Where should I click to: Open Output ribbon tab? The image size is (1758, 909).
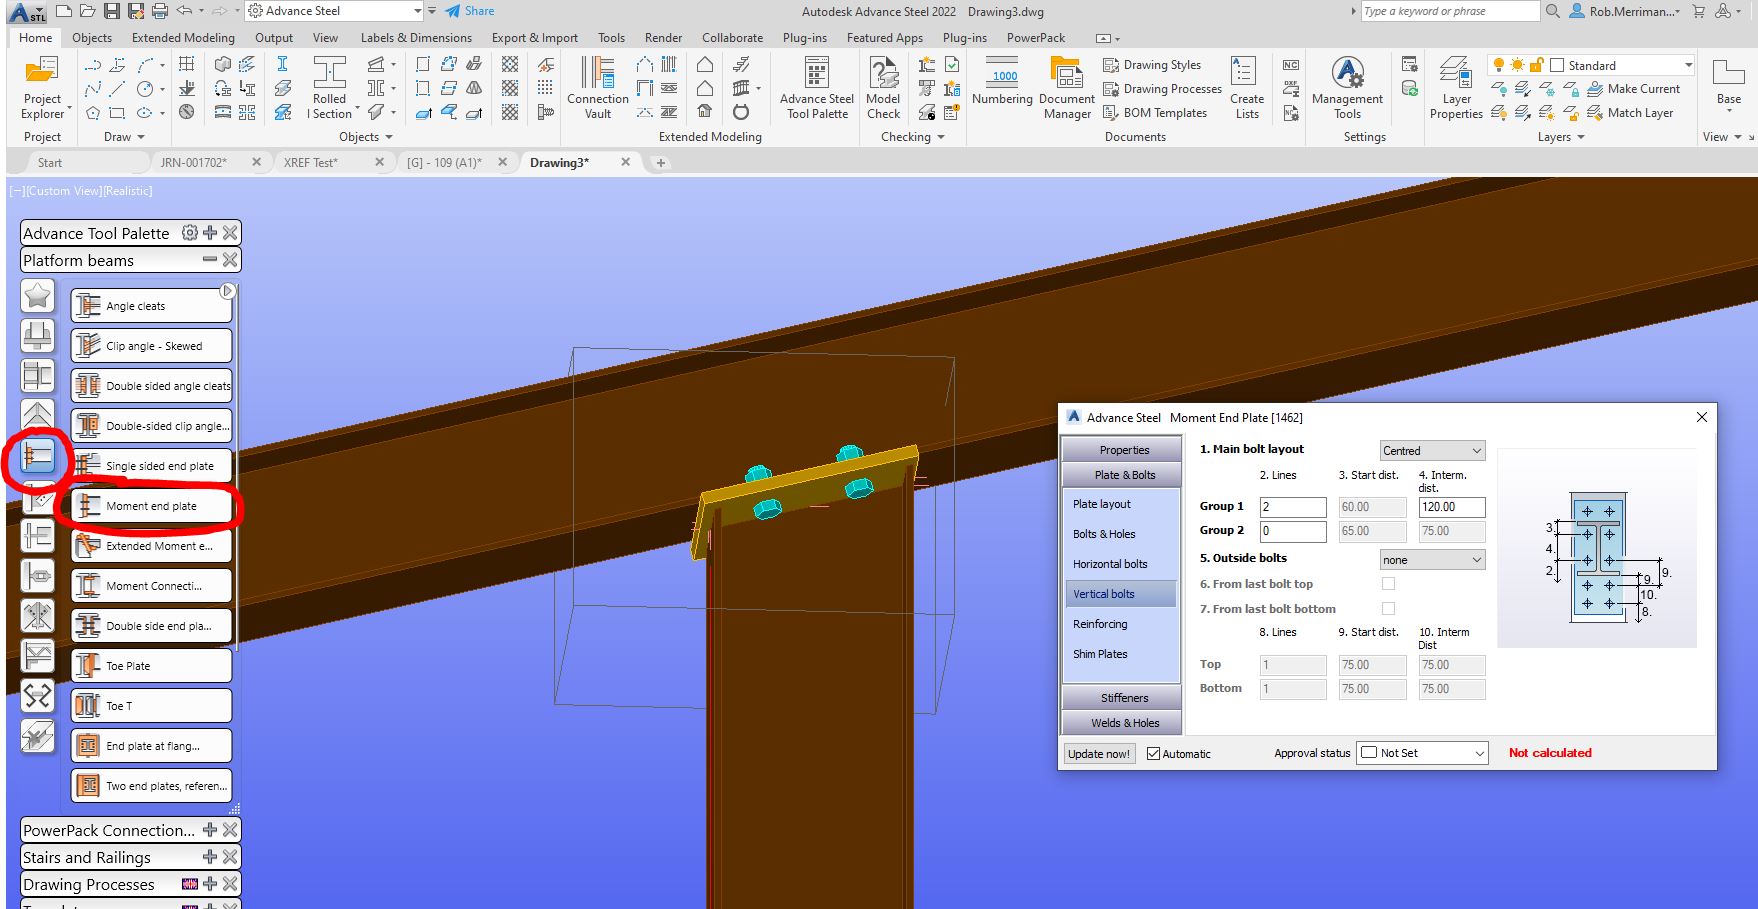[x=274, y=38]
